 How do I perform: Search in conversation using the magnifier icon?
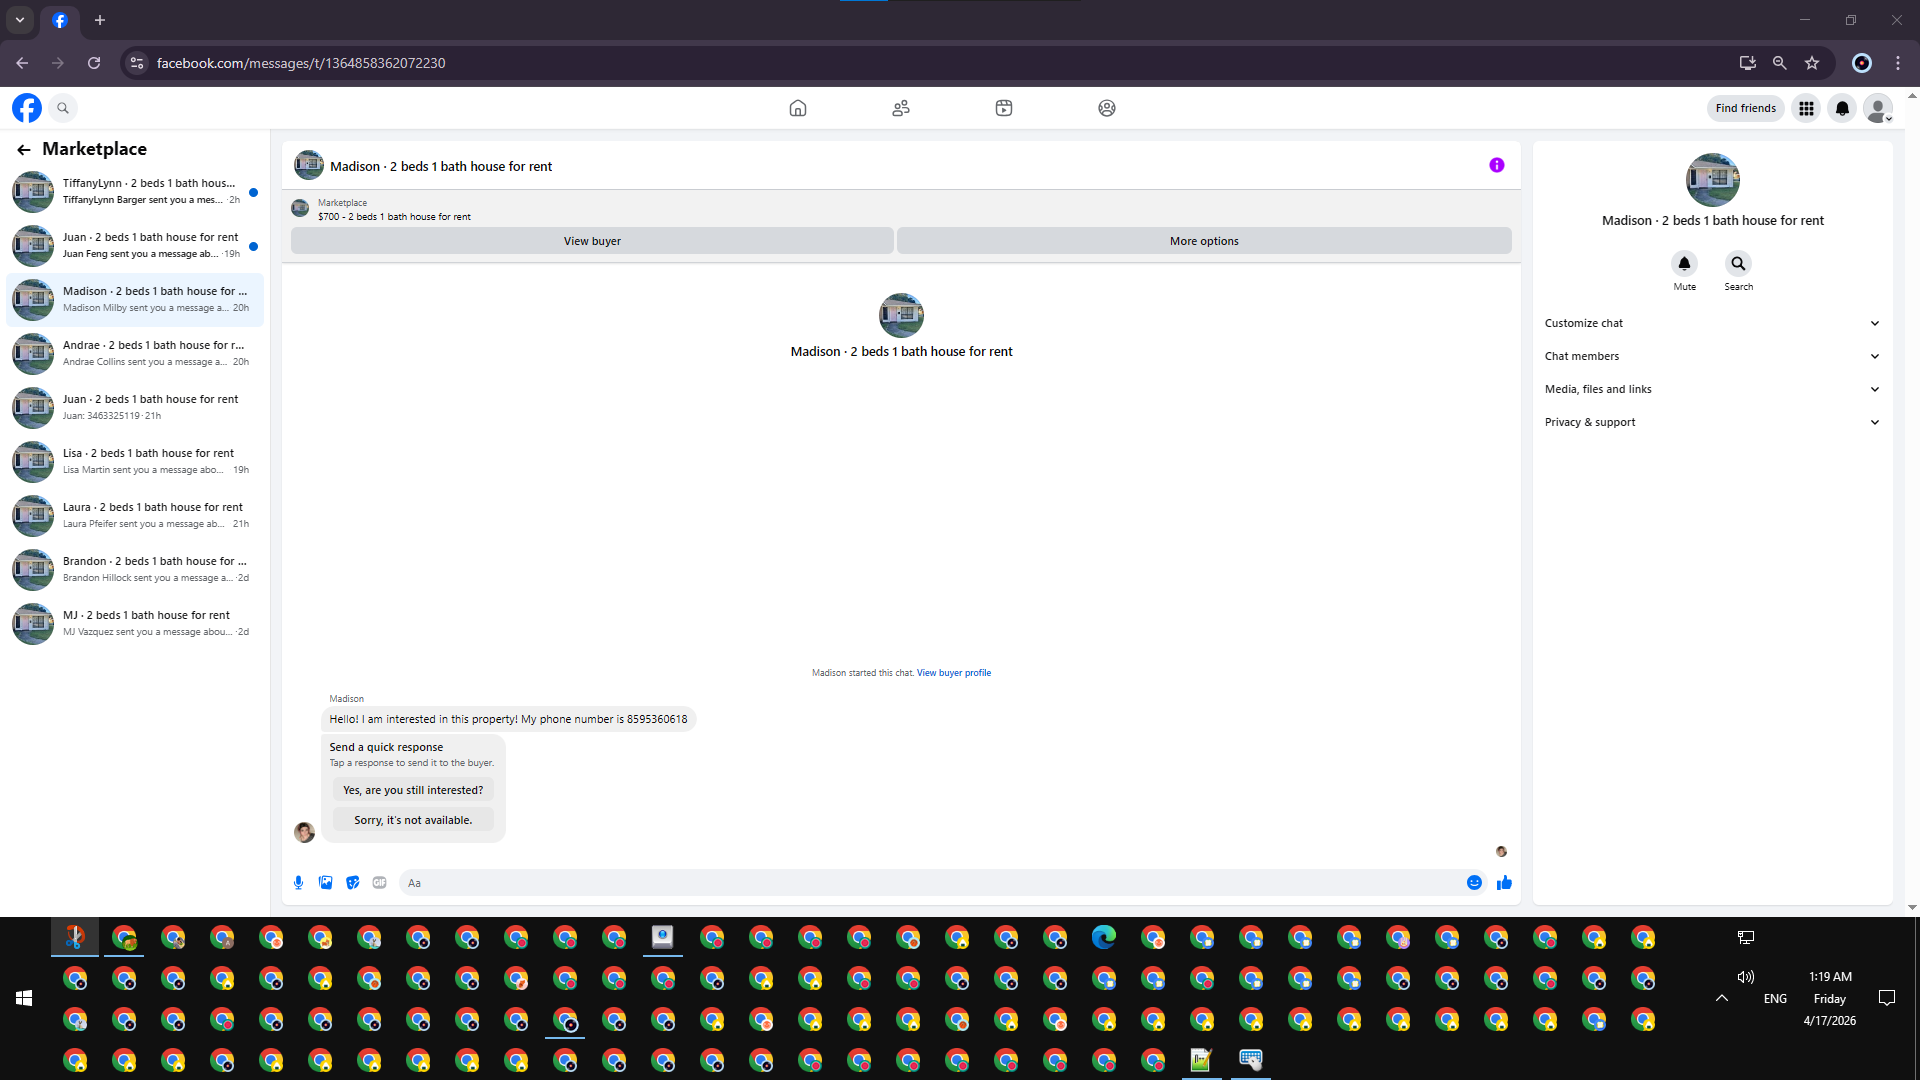pyautogui.click(x=1738, y=264)
